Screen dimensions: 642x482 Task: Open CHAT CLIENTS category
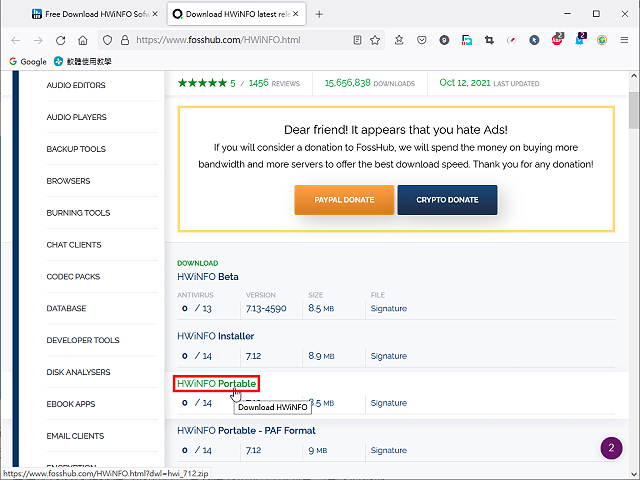click(x=74, y=245)
